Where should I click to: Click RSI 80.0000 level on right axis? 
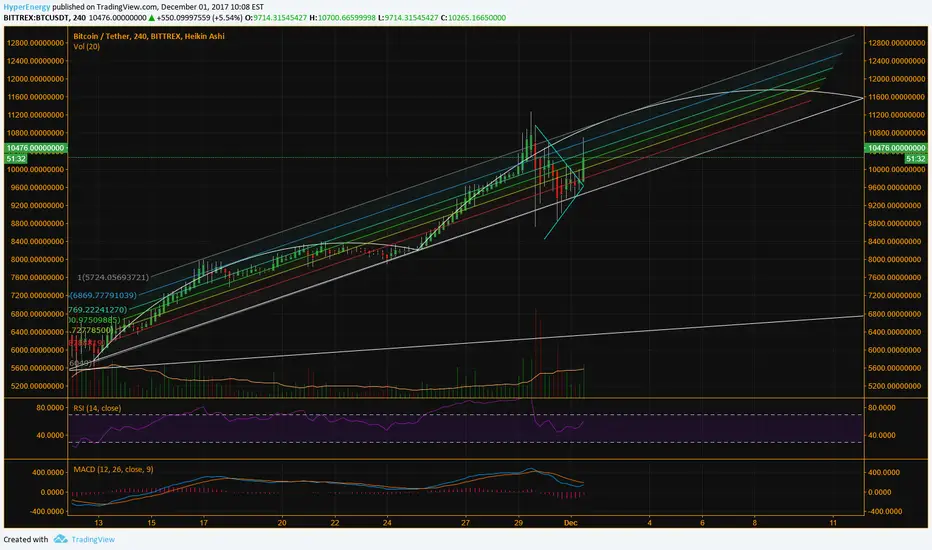point(883,408)
